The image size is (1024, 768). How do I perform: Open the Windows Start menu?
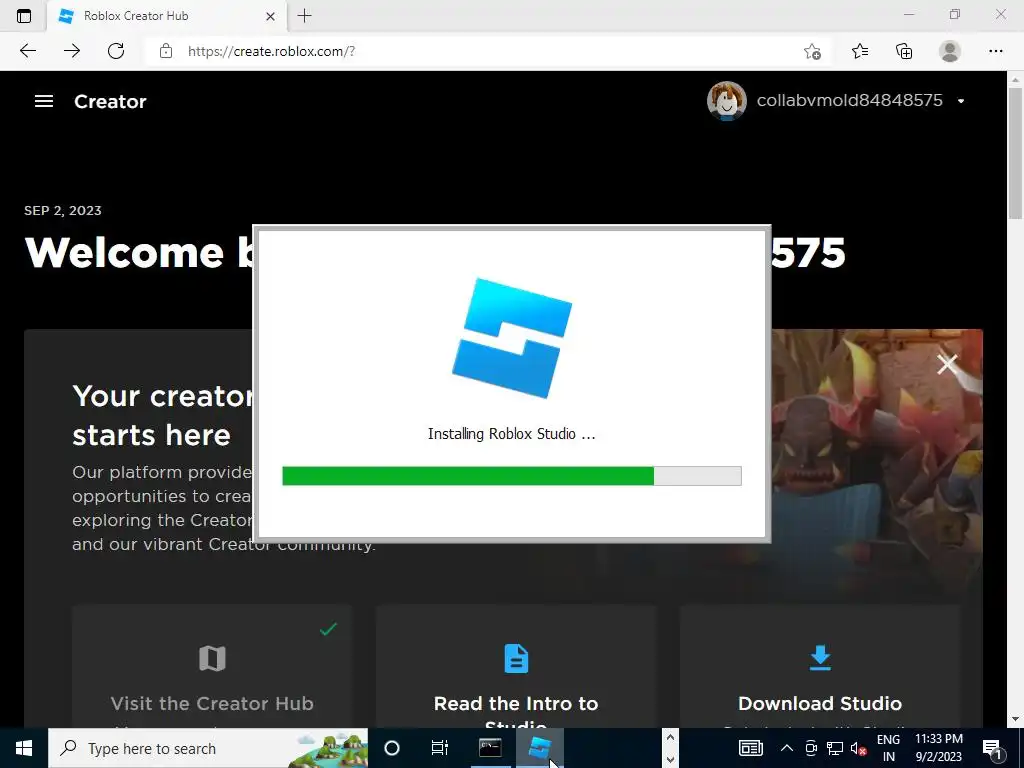pos(24,748)
